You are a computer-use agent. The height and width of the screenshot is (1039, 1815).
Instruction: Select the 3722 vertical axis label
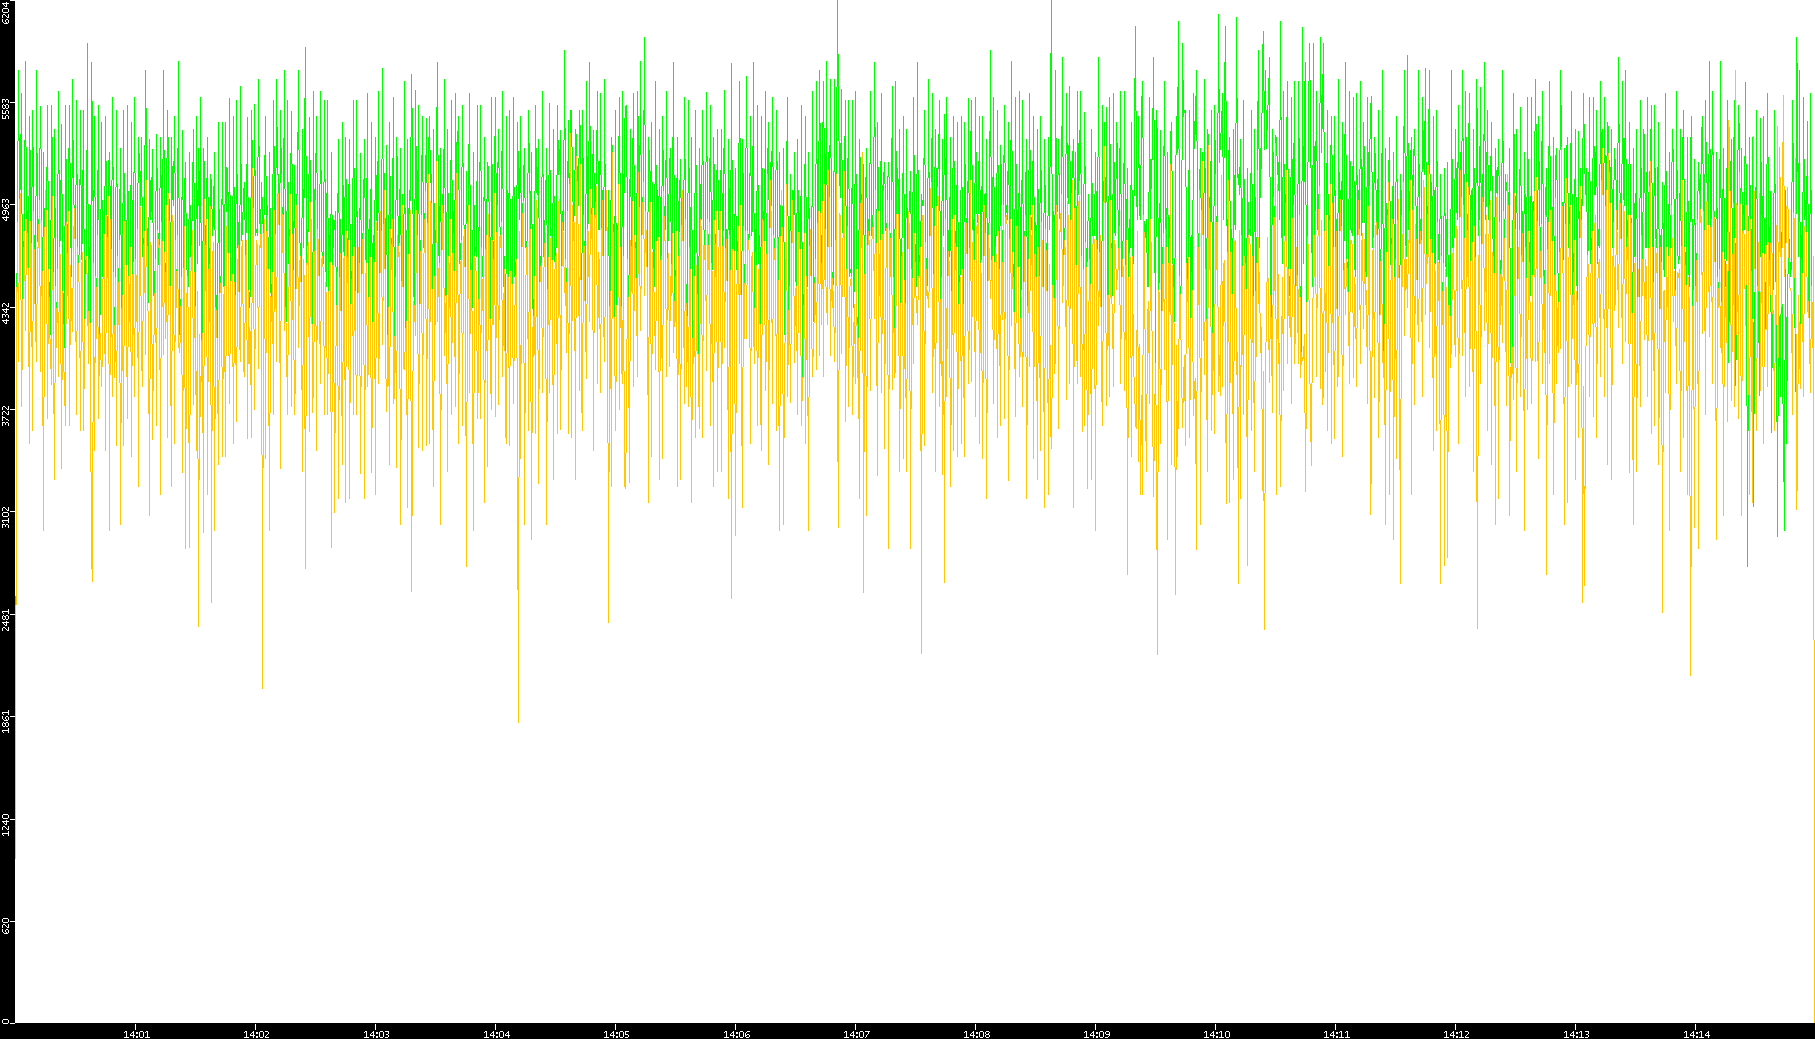[x=6, y=415]
